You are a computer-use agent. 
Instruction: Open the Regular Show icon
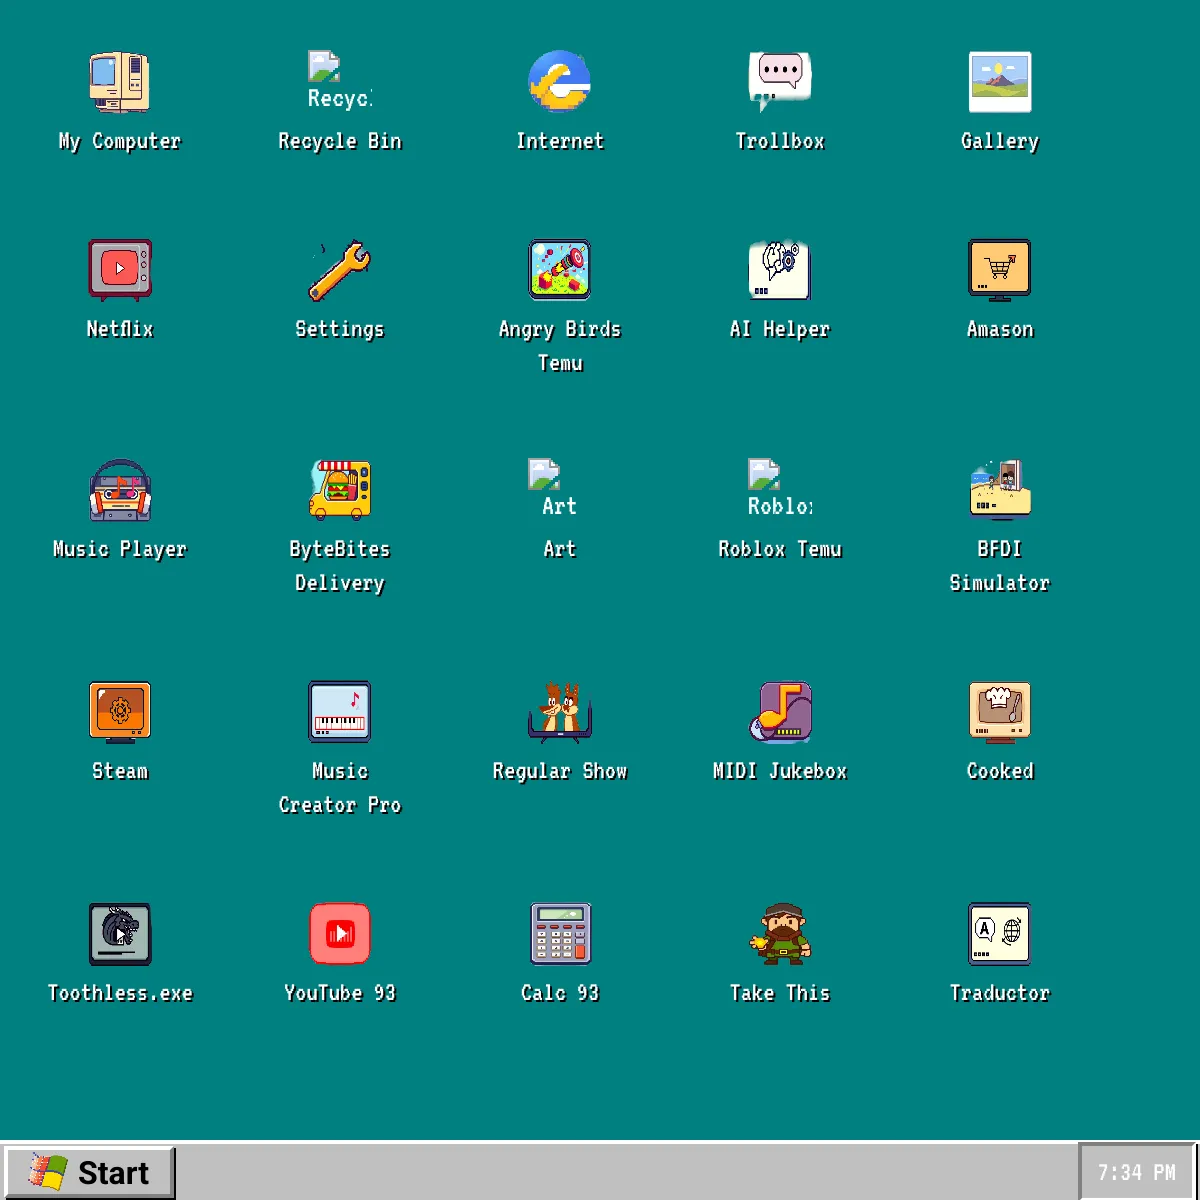tap(560, 712)
